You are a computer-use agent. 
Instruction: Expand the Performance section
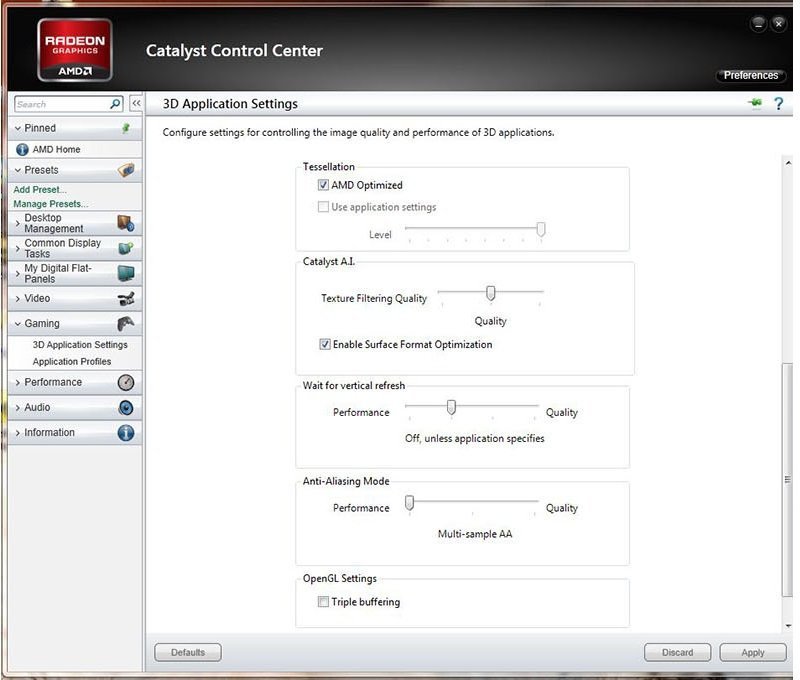click(x=18, y=383)
